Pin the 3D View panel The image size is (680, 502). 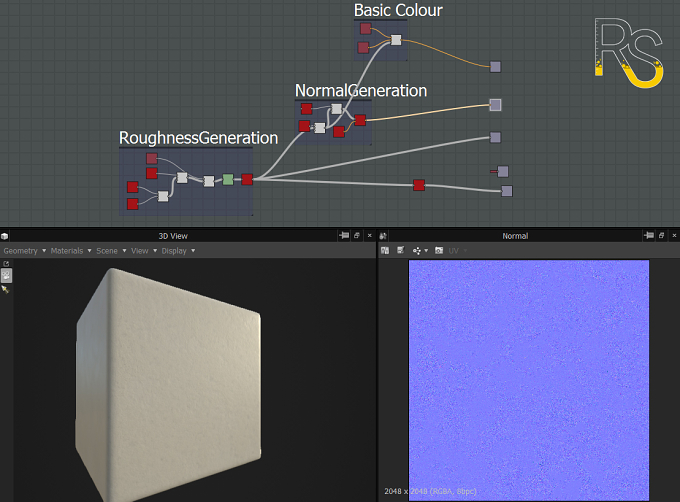coord(344,235)
